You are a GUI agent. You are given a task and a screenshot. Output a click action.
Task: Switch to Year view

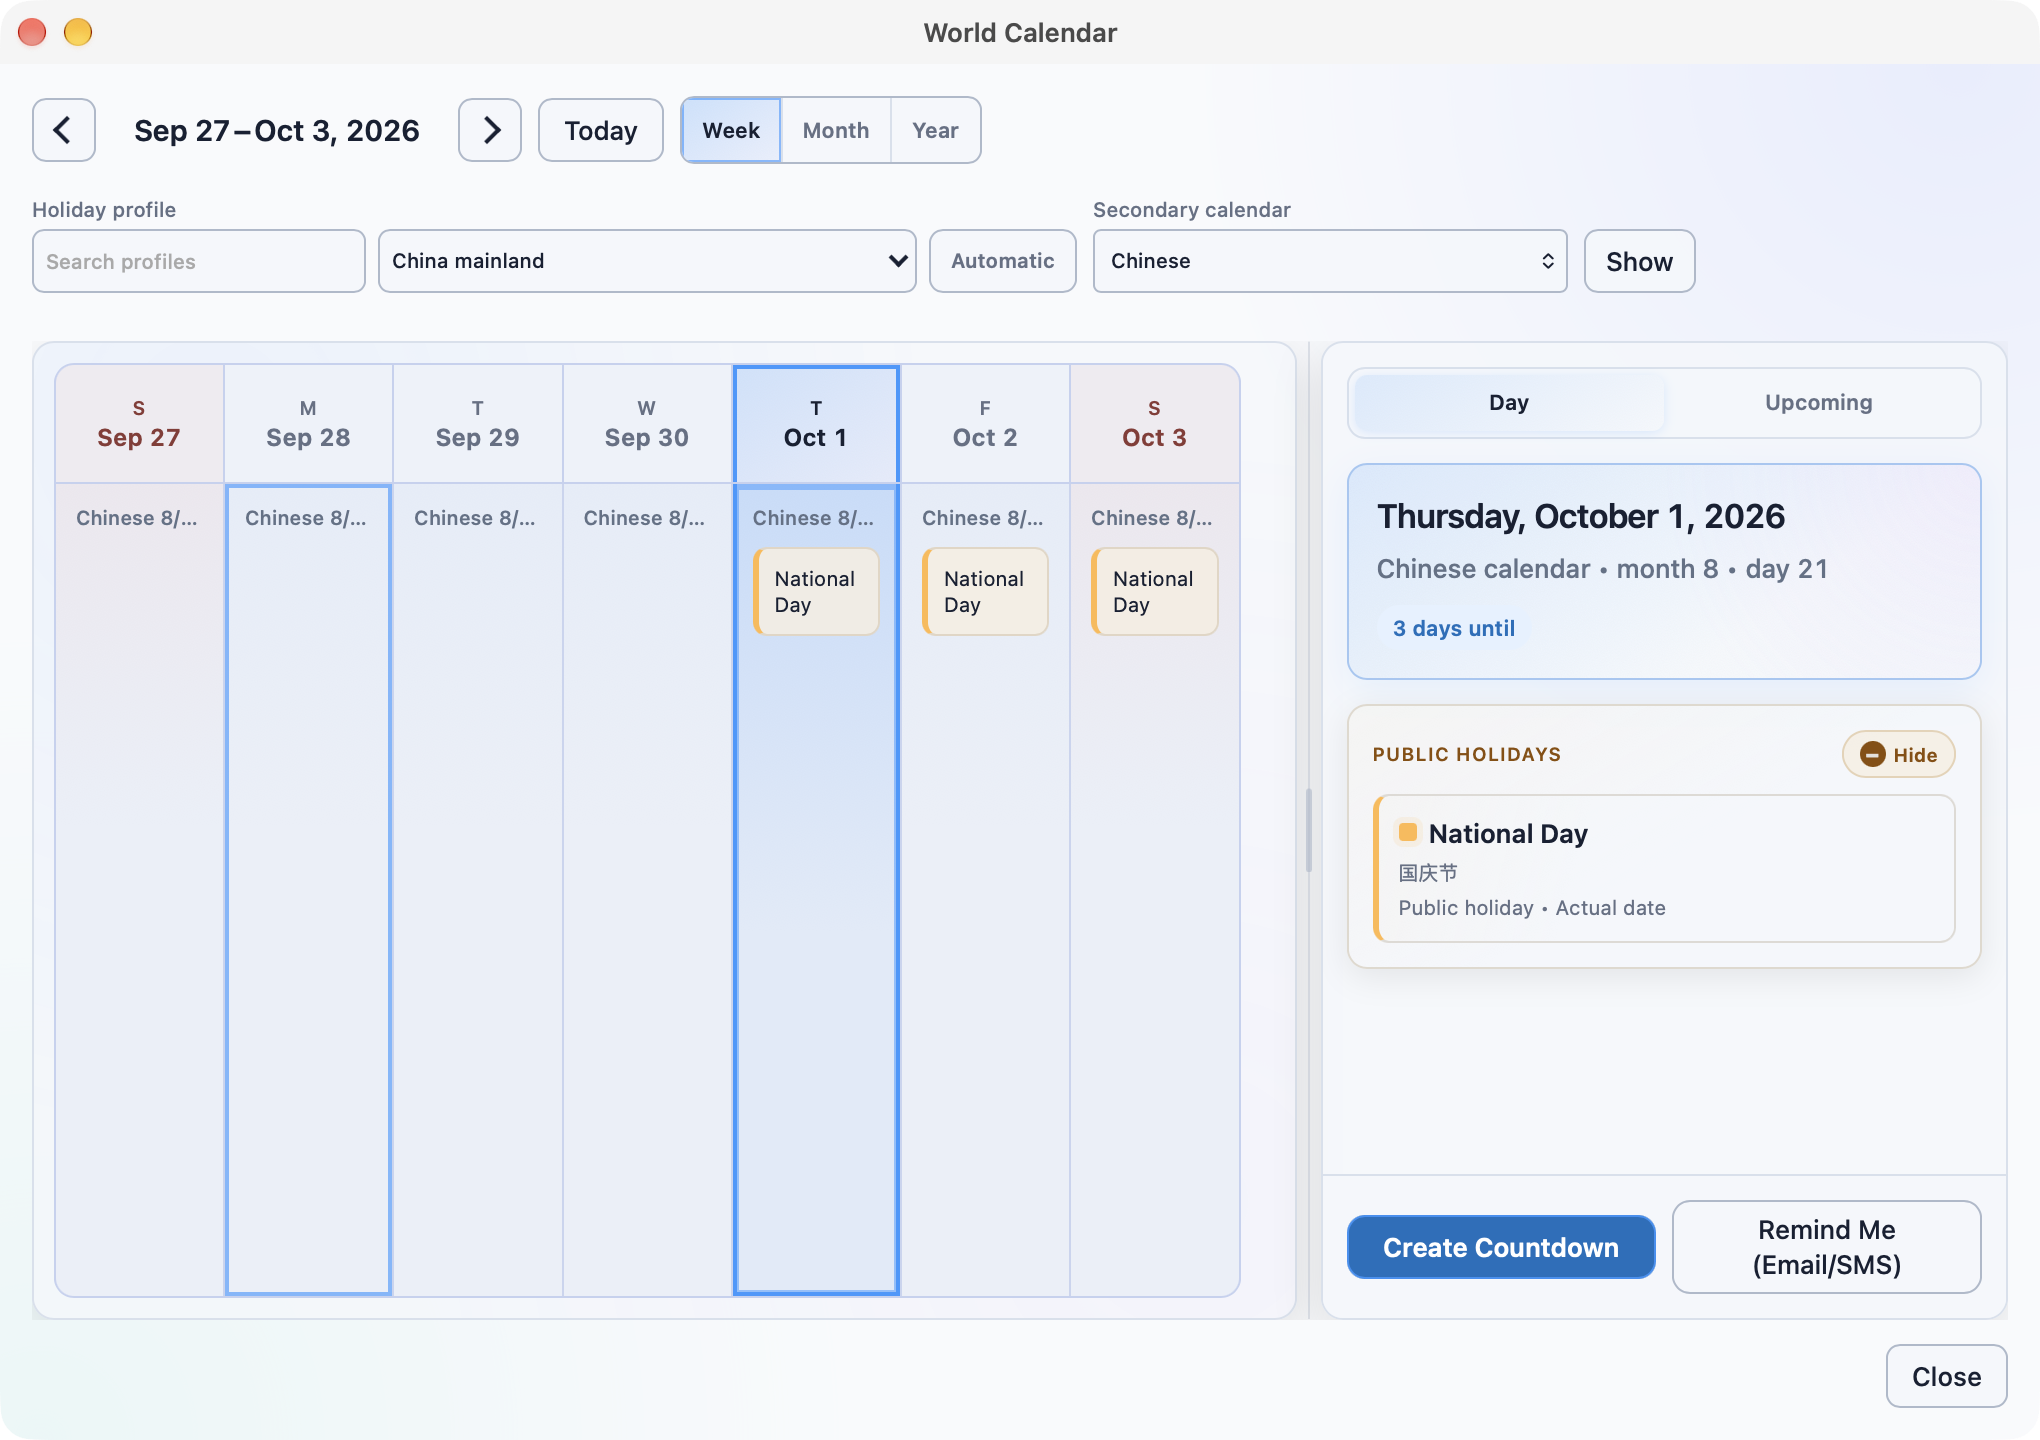(x=935, y=130)
